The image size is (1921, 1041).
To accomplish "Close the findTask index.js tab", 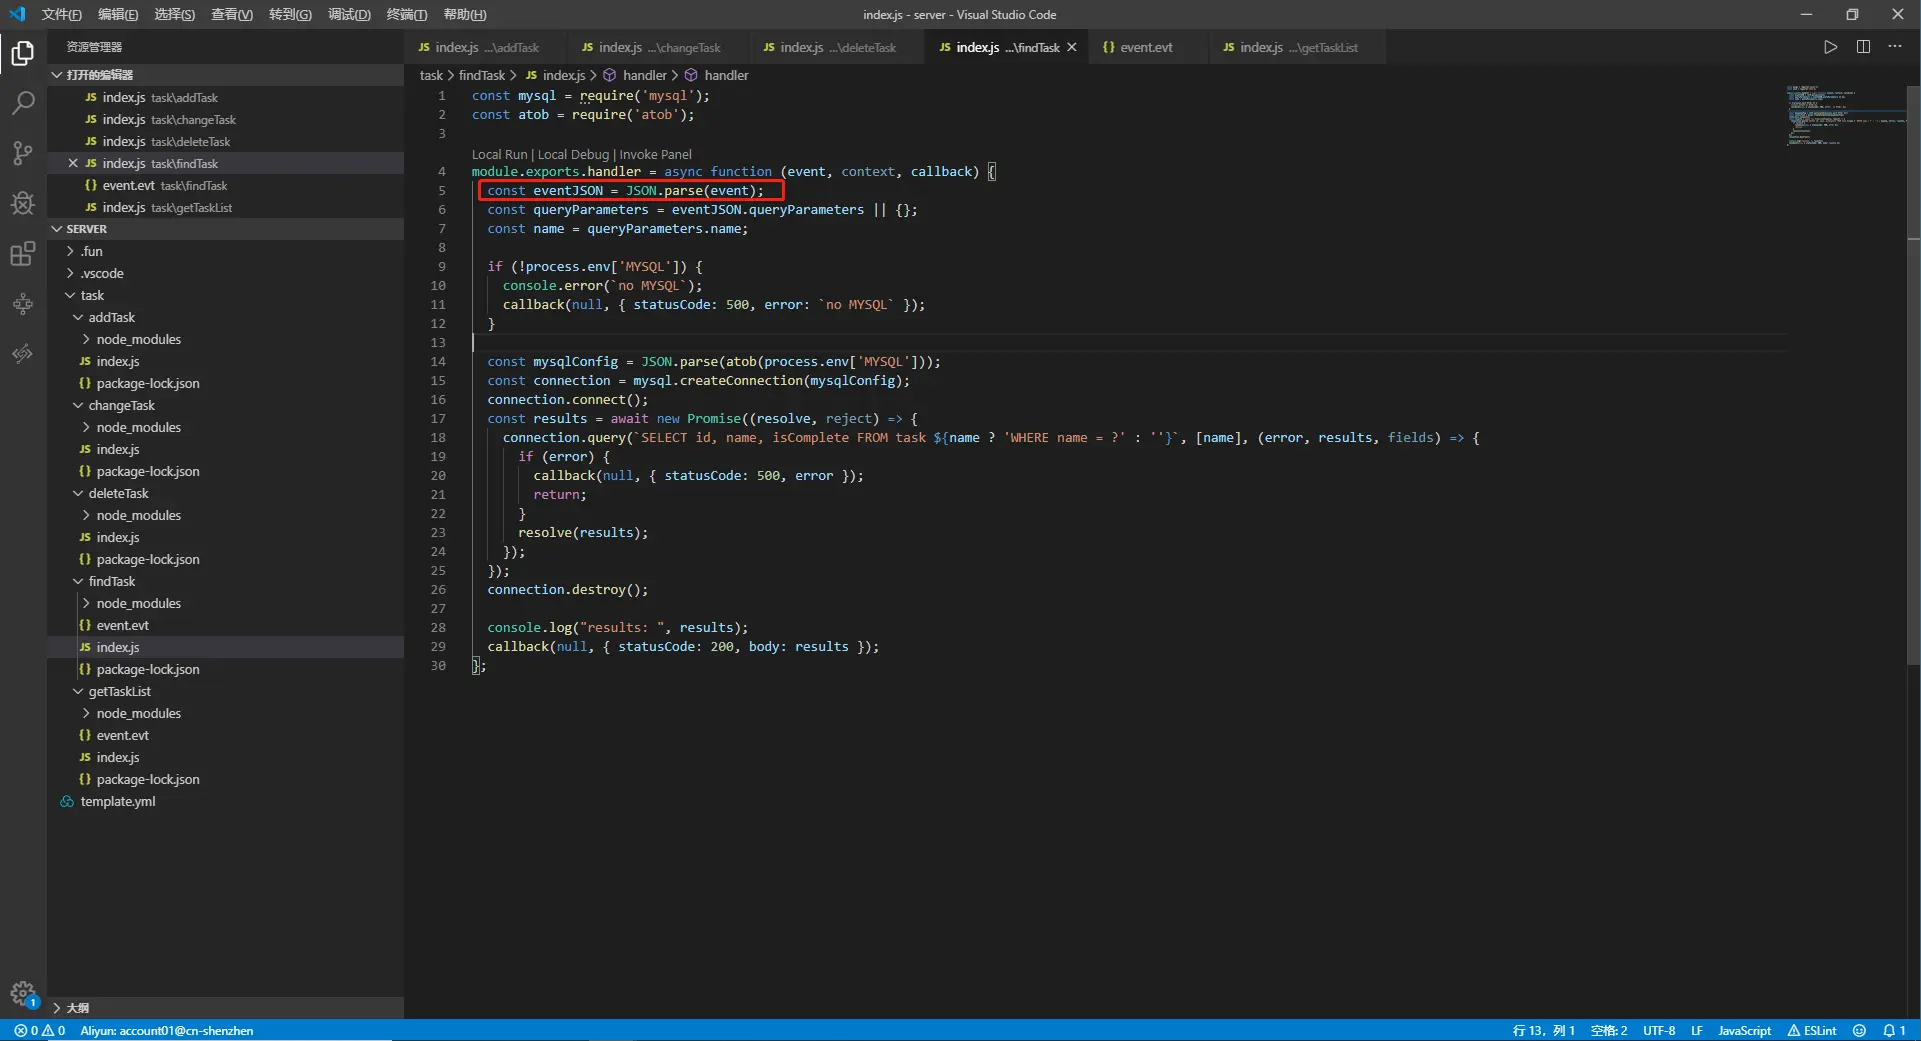I will point(1072,47).
